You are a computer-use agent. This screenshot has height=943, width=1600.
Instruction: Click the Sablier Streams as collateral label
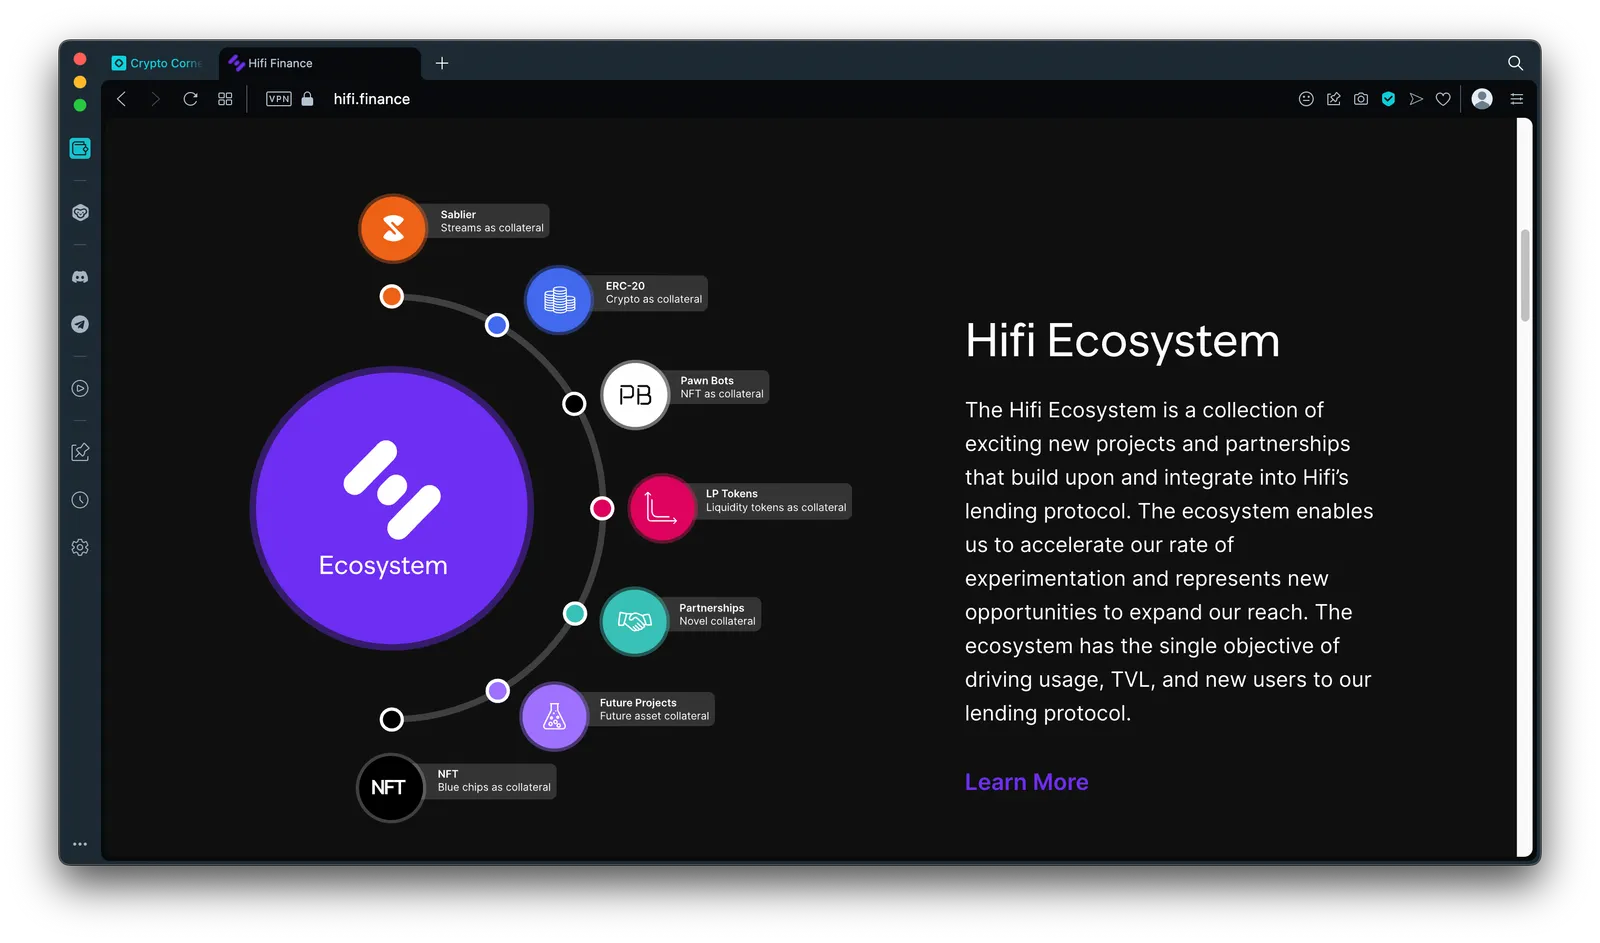[x=492, y=221]
